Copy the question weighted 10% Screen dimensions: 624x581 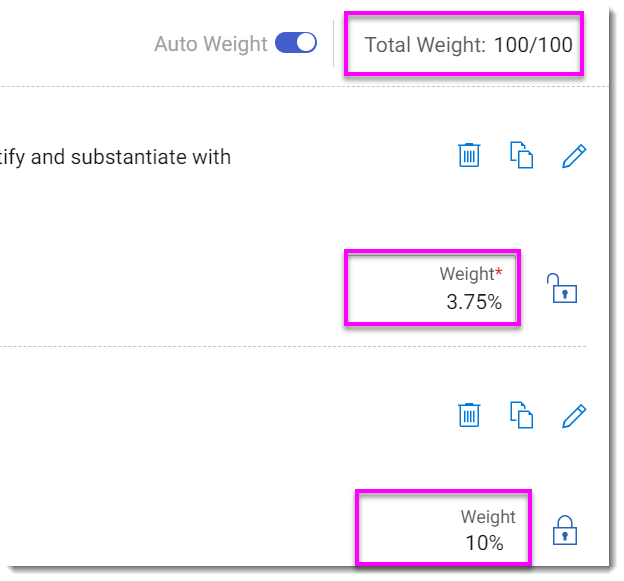click(x=521, y=414)
